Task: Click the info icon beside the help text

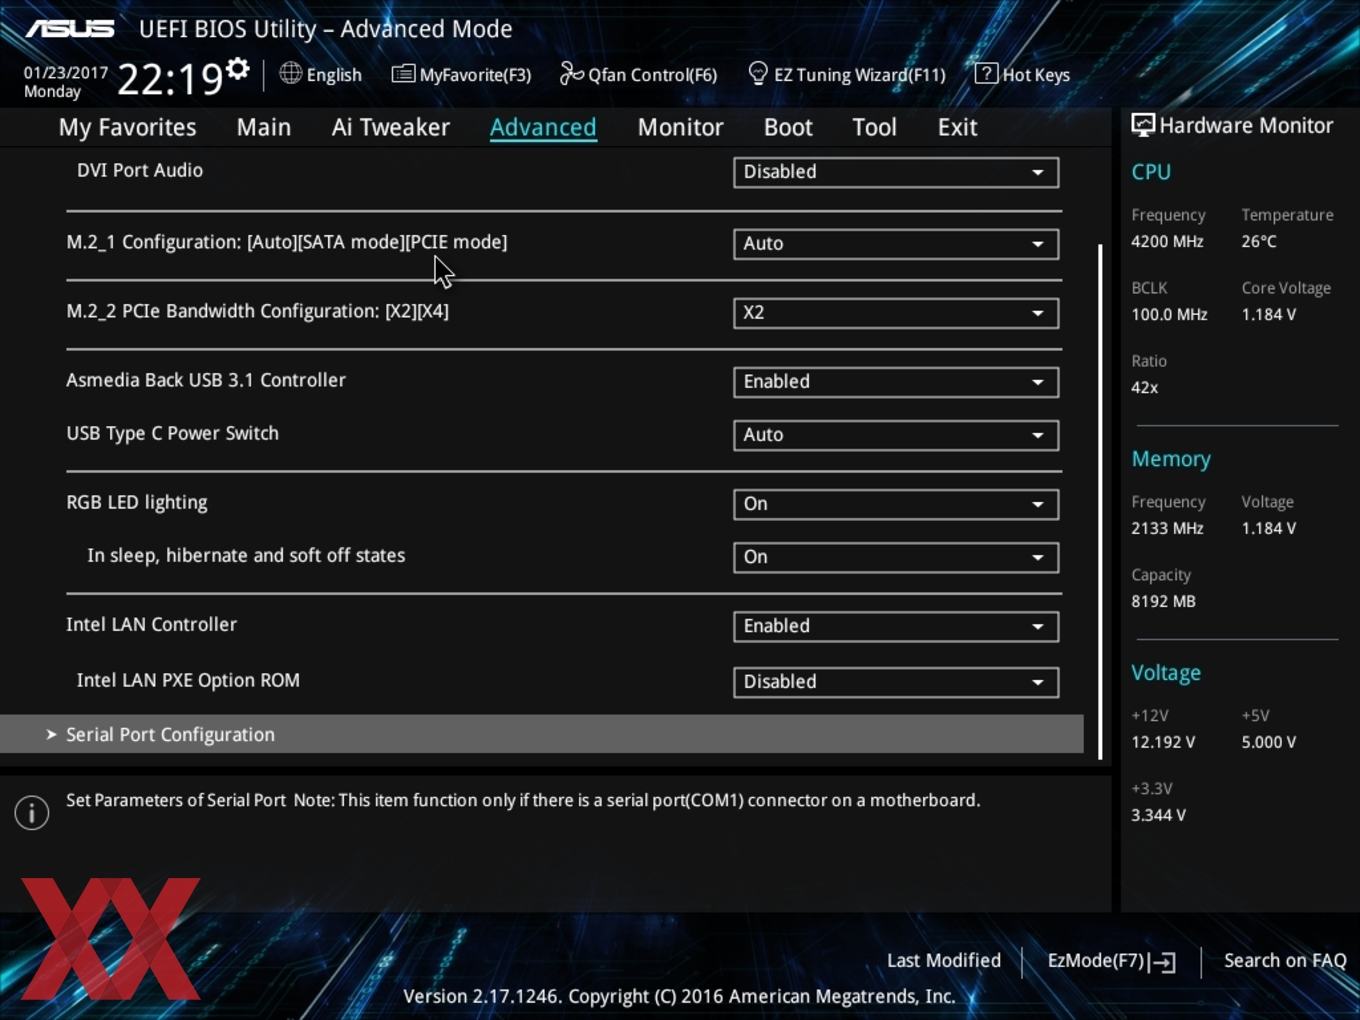Action: [32, 813]
